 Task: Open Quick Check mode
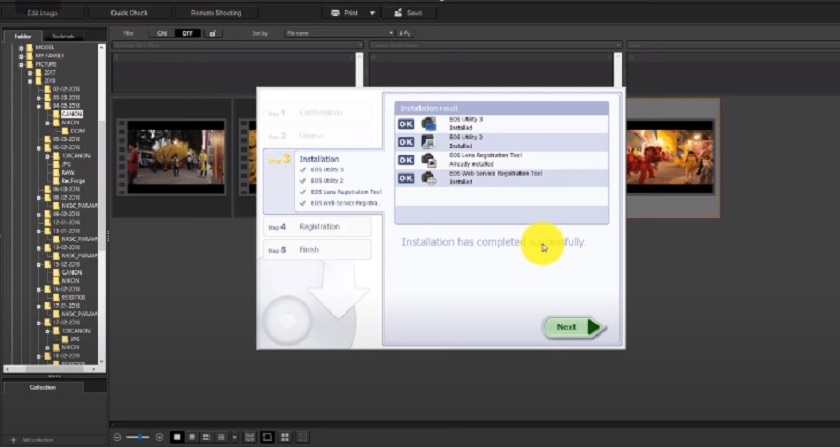coord(129,13)
